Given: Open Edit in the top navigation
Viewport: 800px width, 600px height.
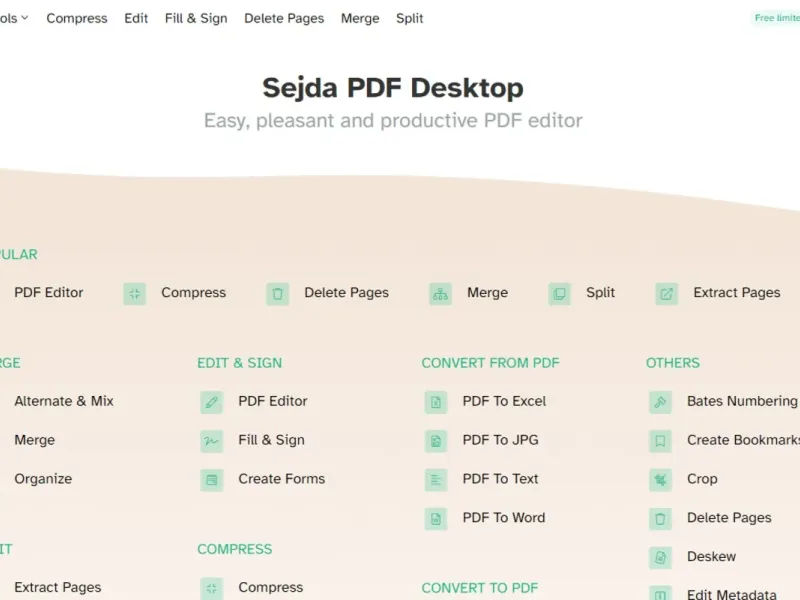Looking at the screenshot, I should (136, 18).
